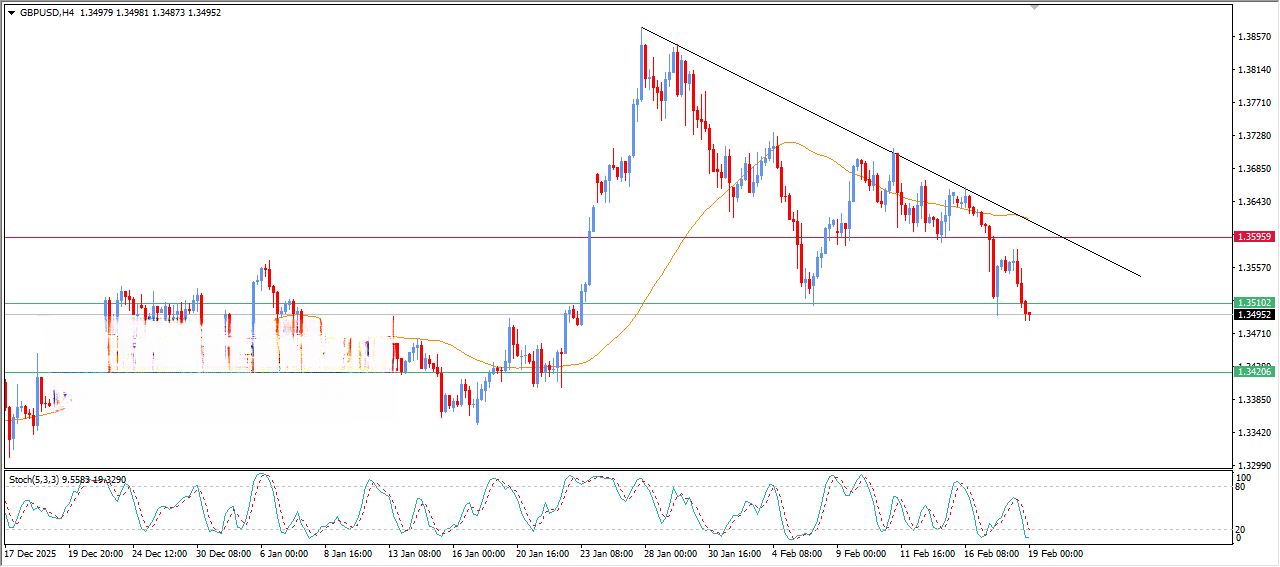This screenshot has width=1280, height=567.
Task: Click the gray chart shift triangle marker
Action: click(1035, 7)
